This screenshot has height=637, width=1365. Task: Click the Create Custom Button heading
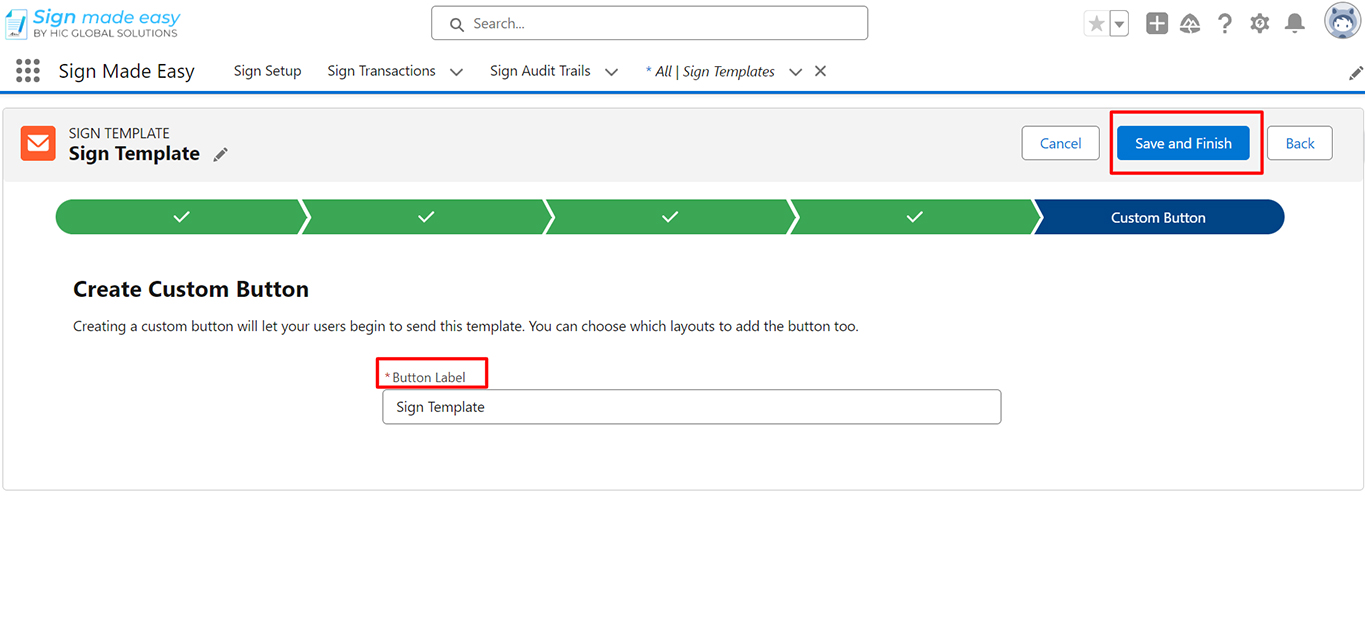[191, 289]
